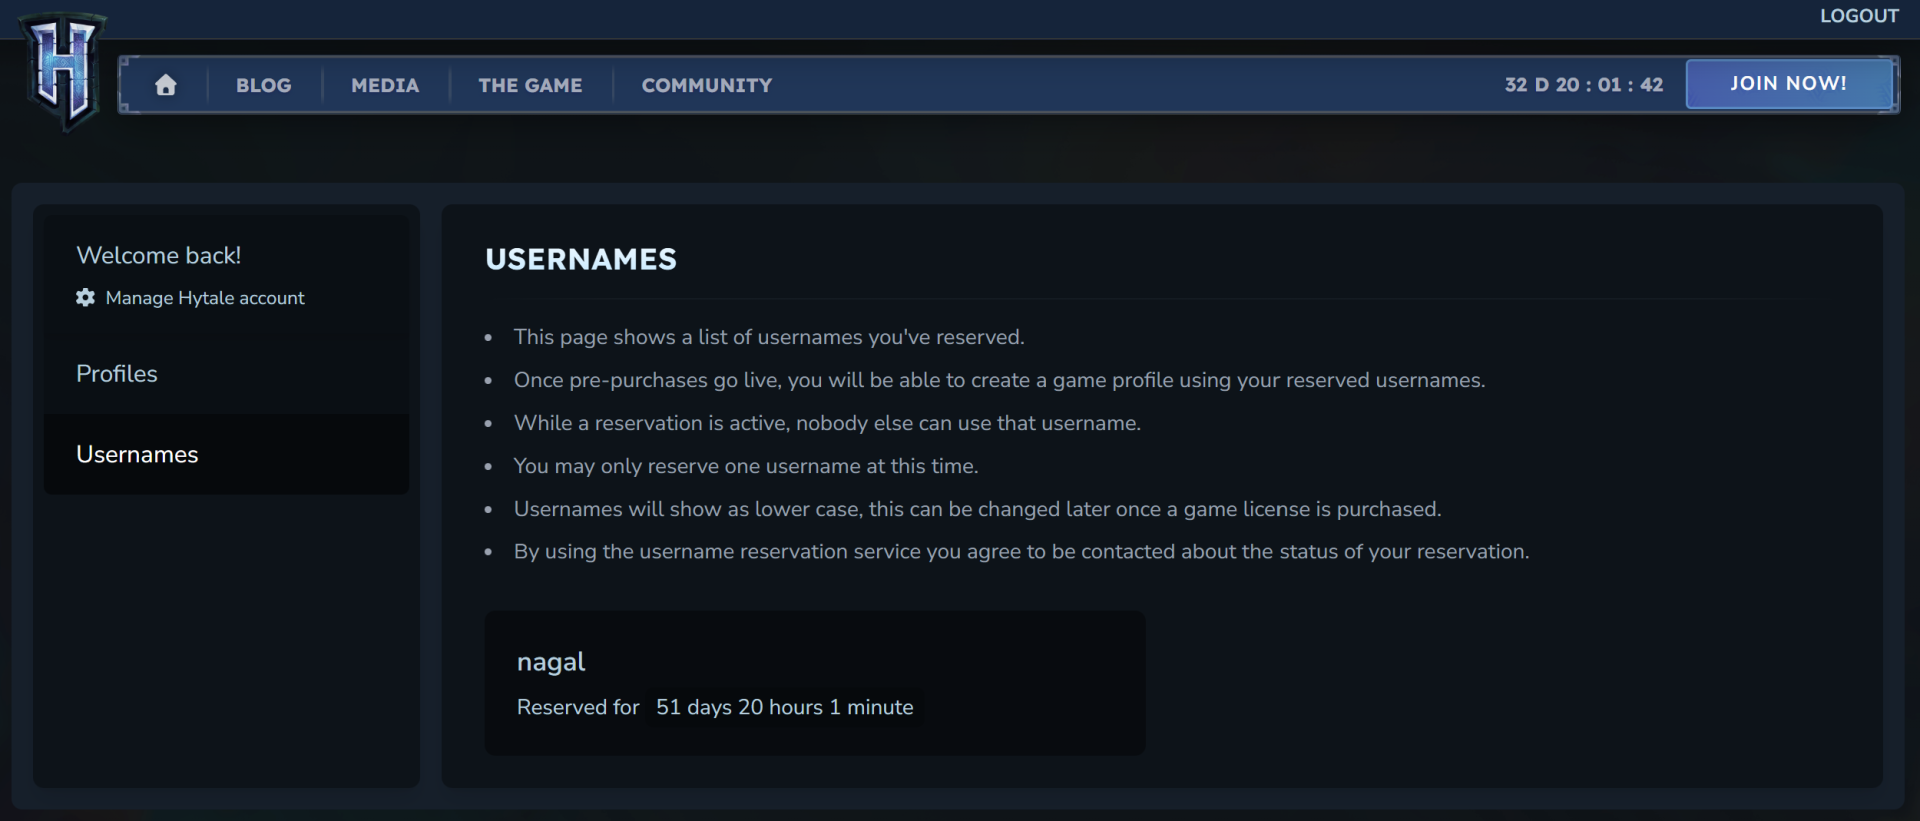Screen dimensions: 1920x821
Task: Click the "This page shows a list" bullet
Action: click(768, 337)
